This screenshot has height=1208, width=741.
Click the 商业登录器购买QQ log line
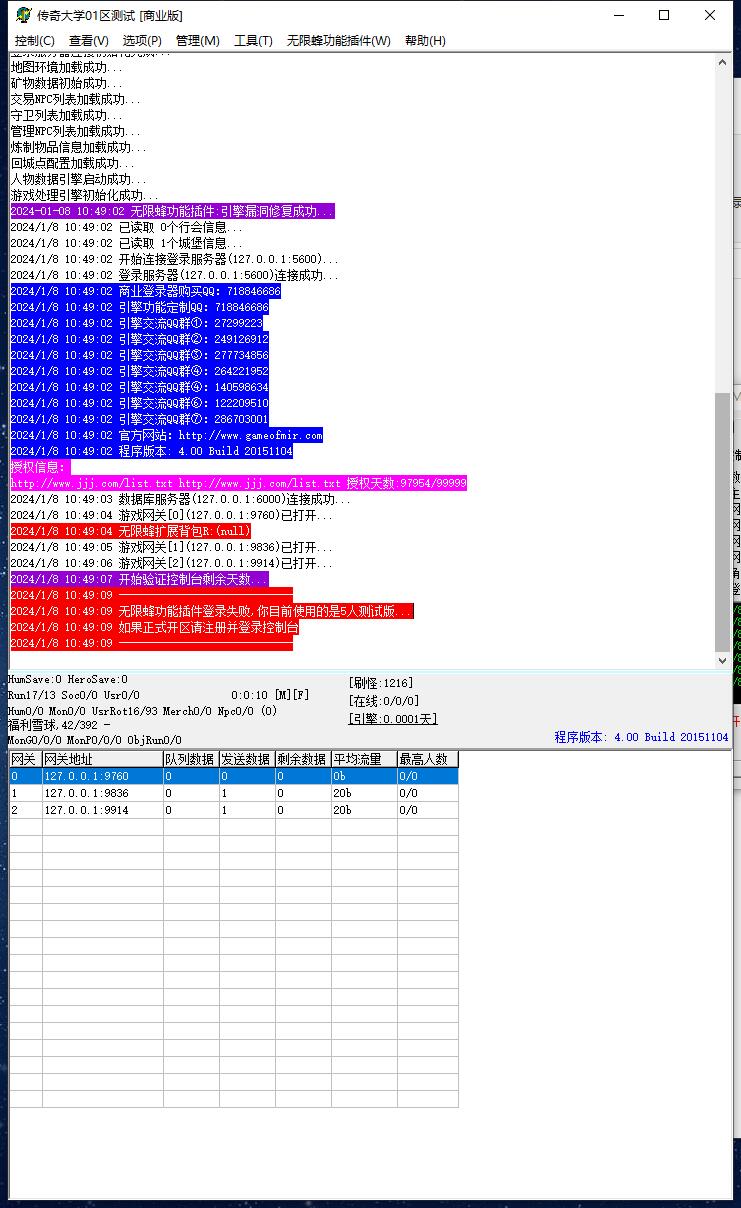pyautogui.click(x=145, y=291)
